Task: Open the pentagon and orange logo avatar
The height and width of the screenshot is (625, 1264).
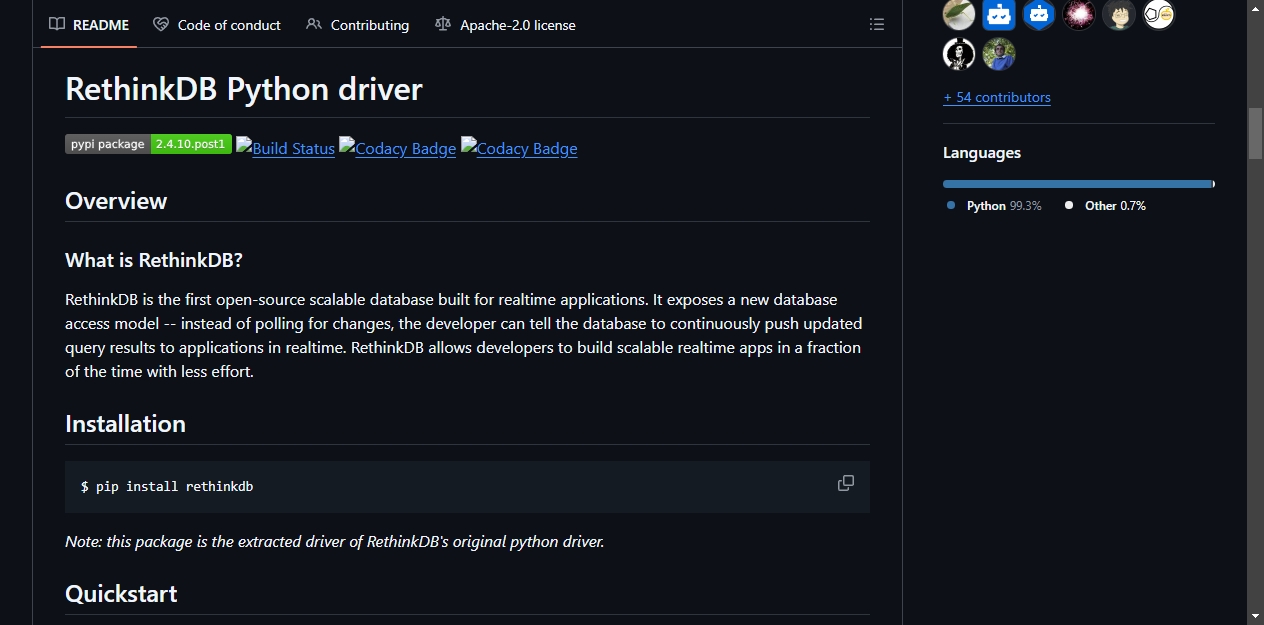Action: coord(1159,14)
